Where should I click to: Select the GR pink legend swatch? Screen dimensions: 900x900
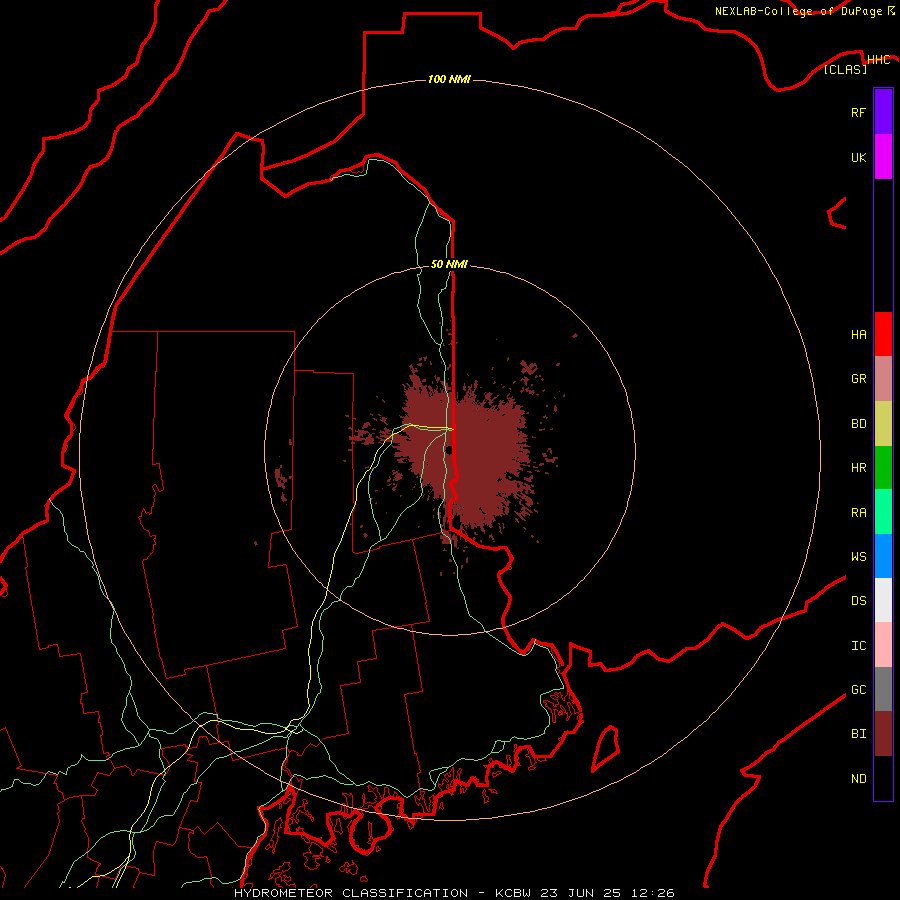[x=883, y=379]
